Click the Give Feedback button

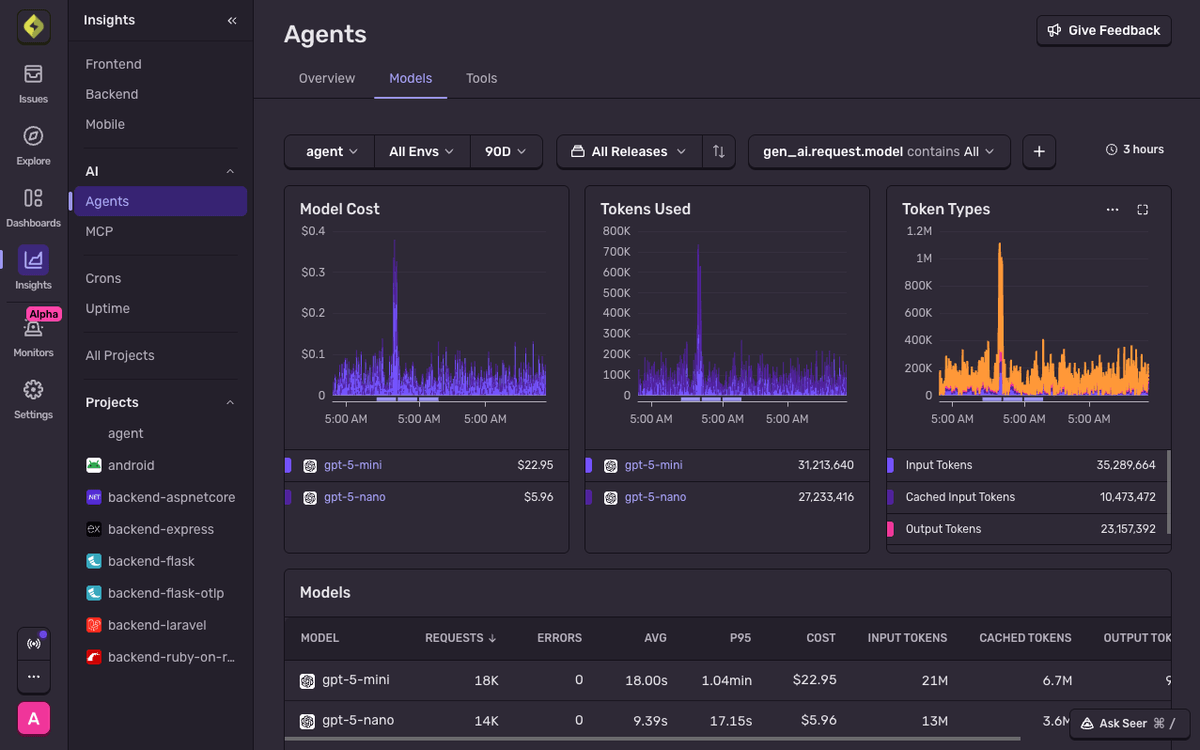[x=1103, y=30]
